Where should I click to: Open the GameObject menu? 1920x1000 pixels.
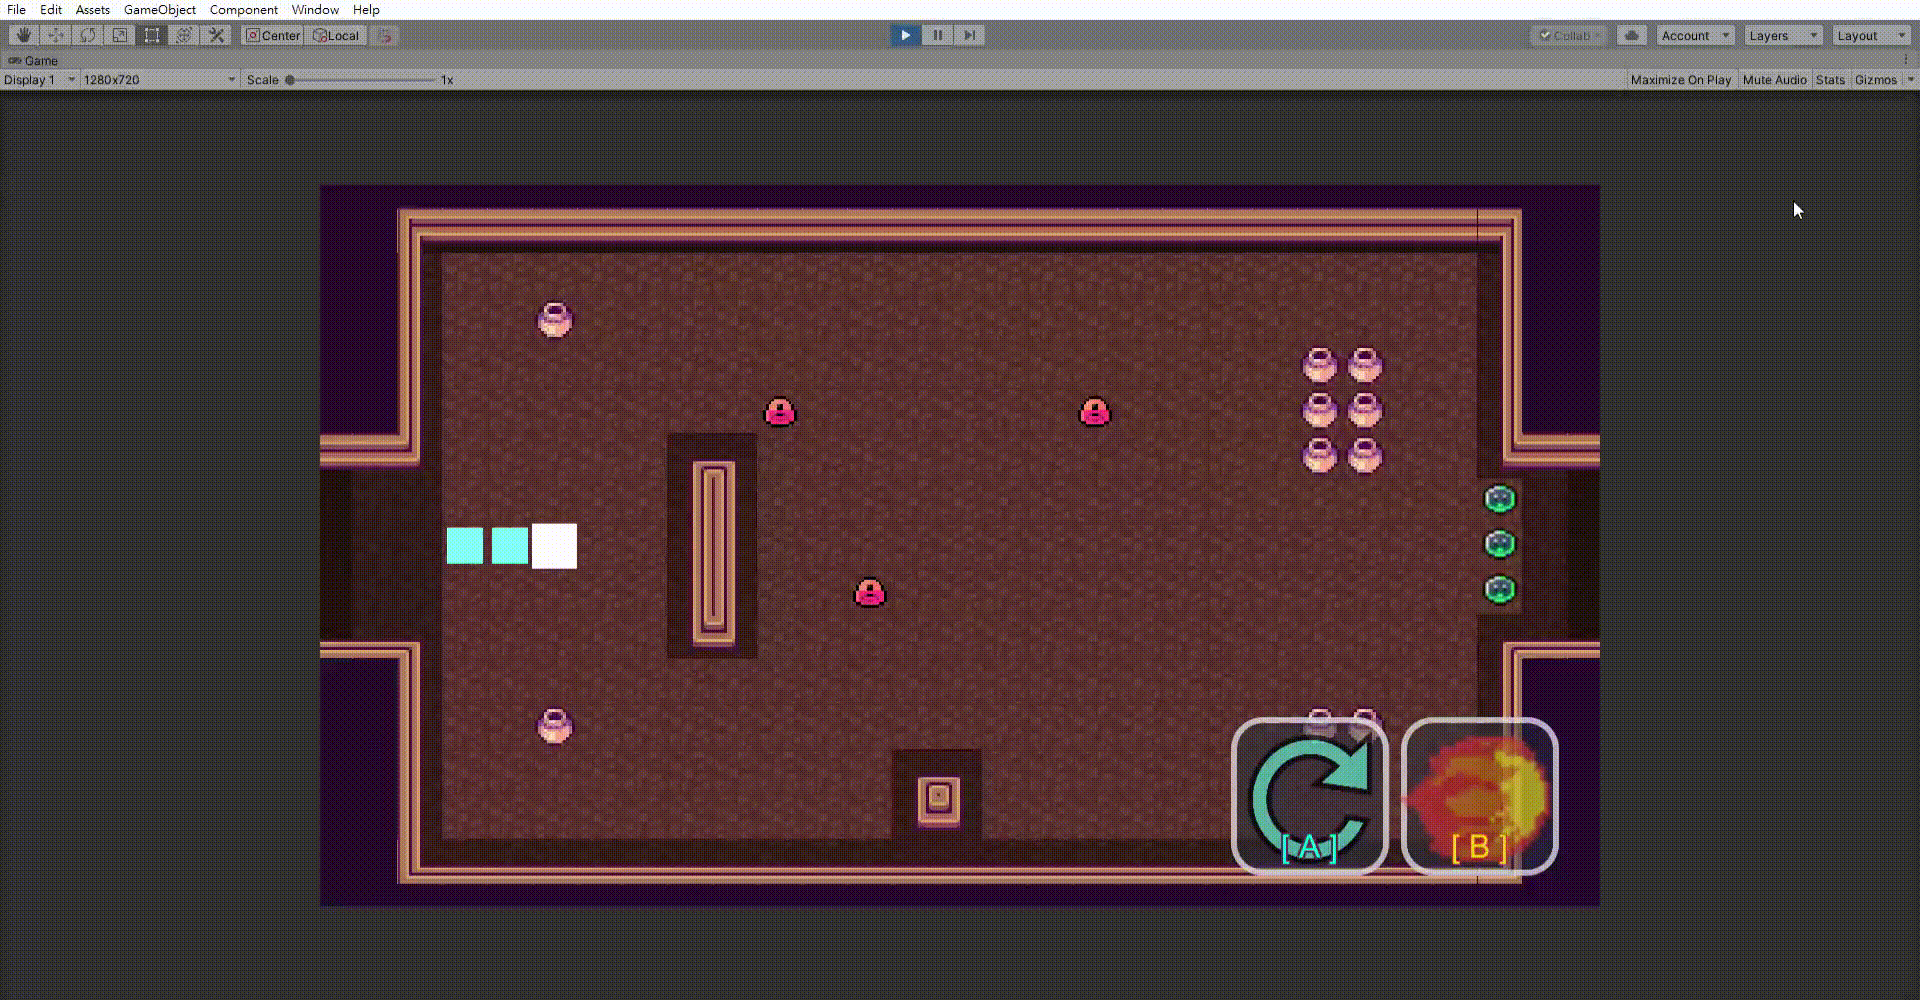pyautogui.click(x=159, y=9)
